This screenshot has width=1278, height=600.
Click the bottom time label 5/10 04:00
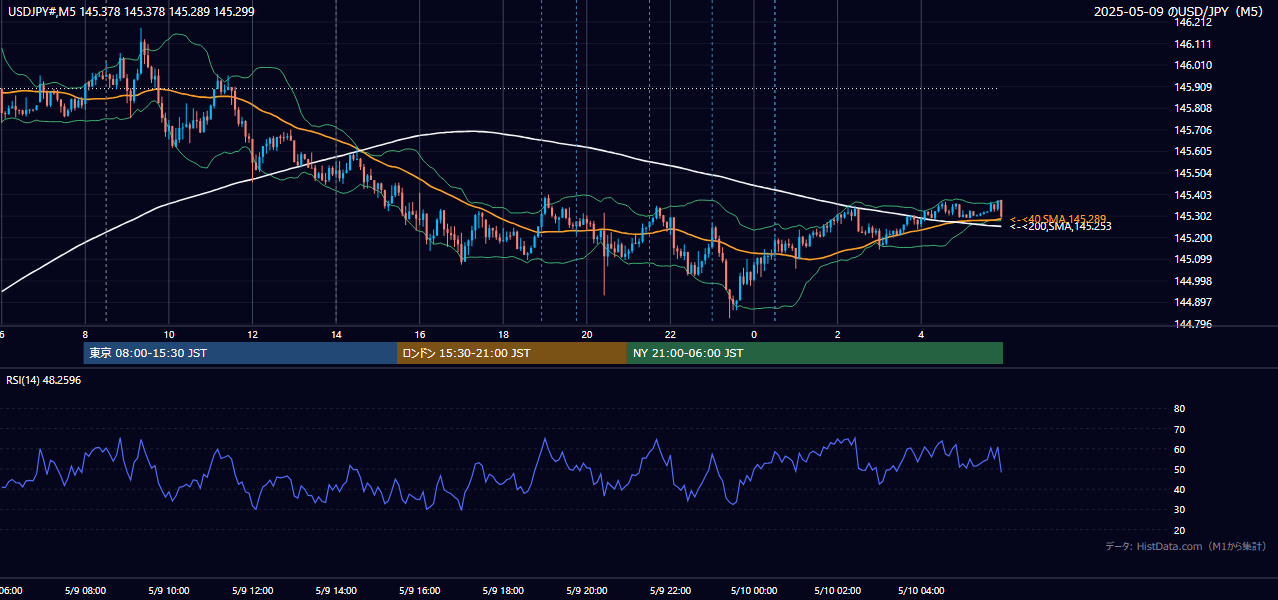[921, 591]
